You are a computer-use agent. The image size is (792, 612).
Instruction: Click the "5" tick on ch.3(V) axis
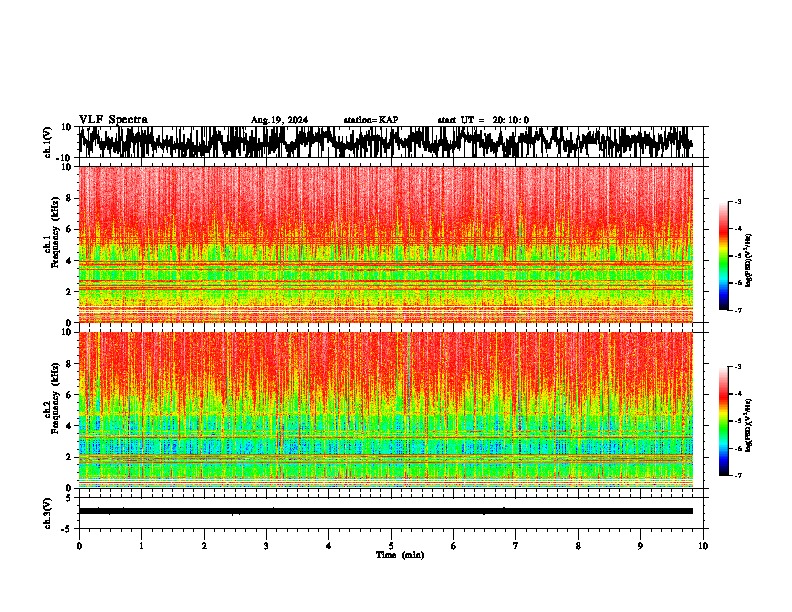pos(70,498)
